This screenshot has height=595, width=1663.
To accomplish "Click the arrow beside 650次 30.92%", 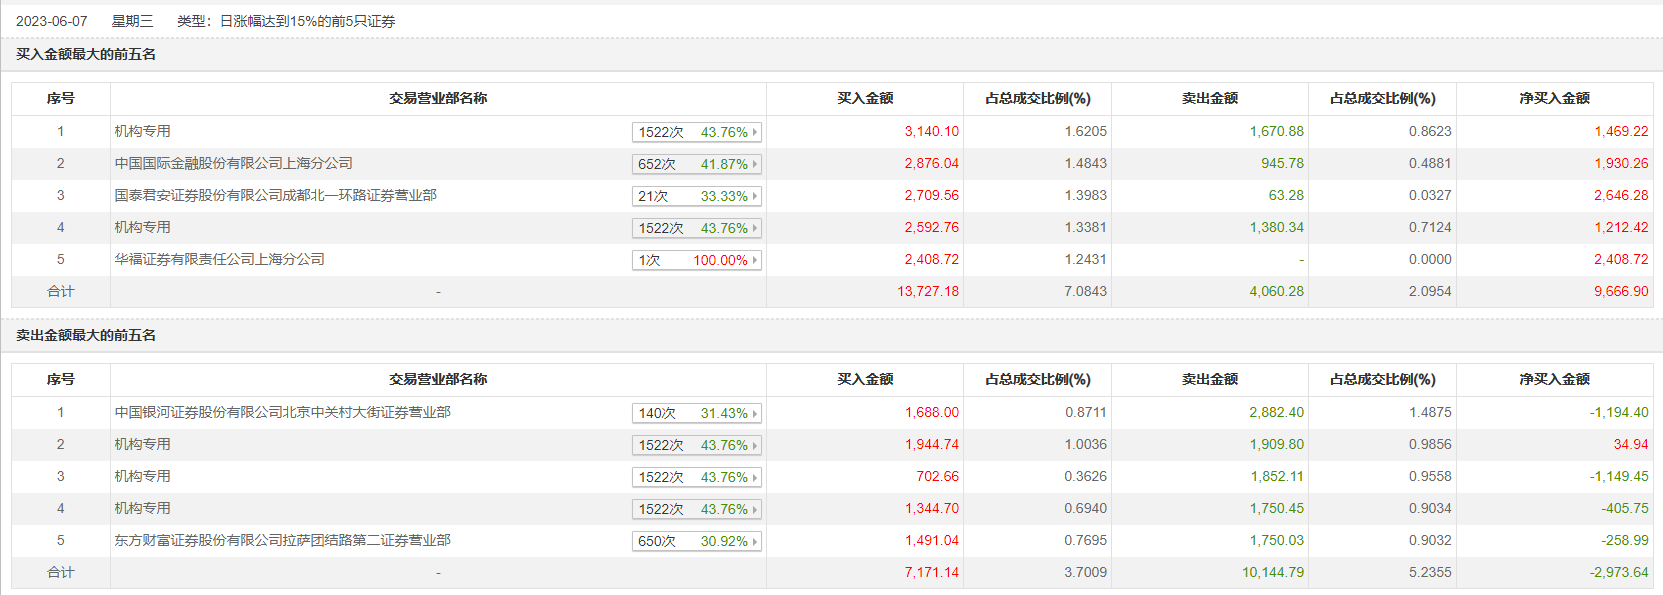I will pyautogui.click(x=755, y=541).
